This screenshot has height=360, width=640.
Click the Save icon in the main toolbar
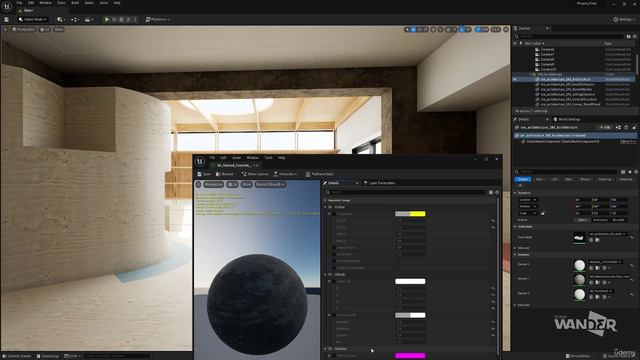[x=7, y=19]
